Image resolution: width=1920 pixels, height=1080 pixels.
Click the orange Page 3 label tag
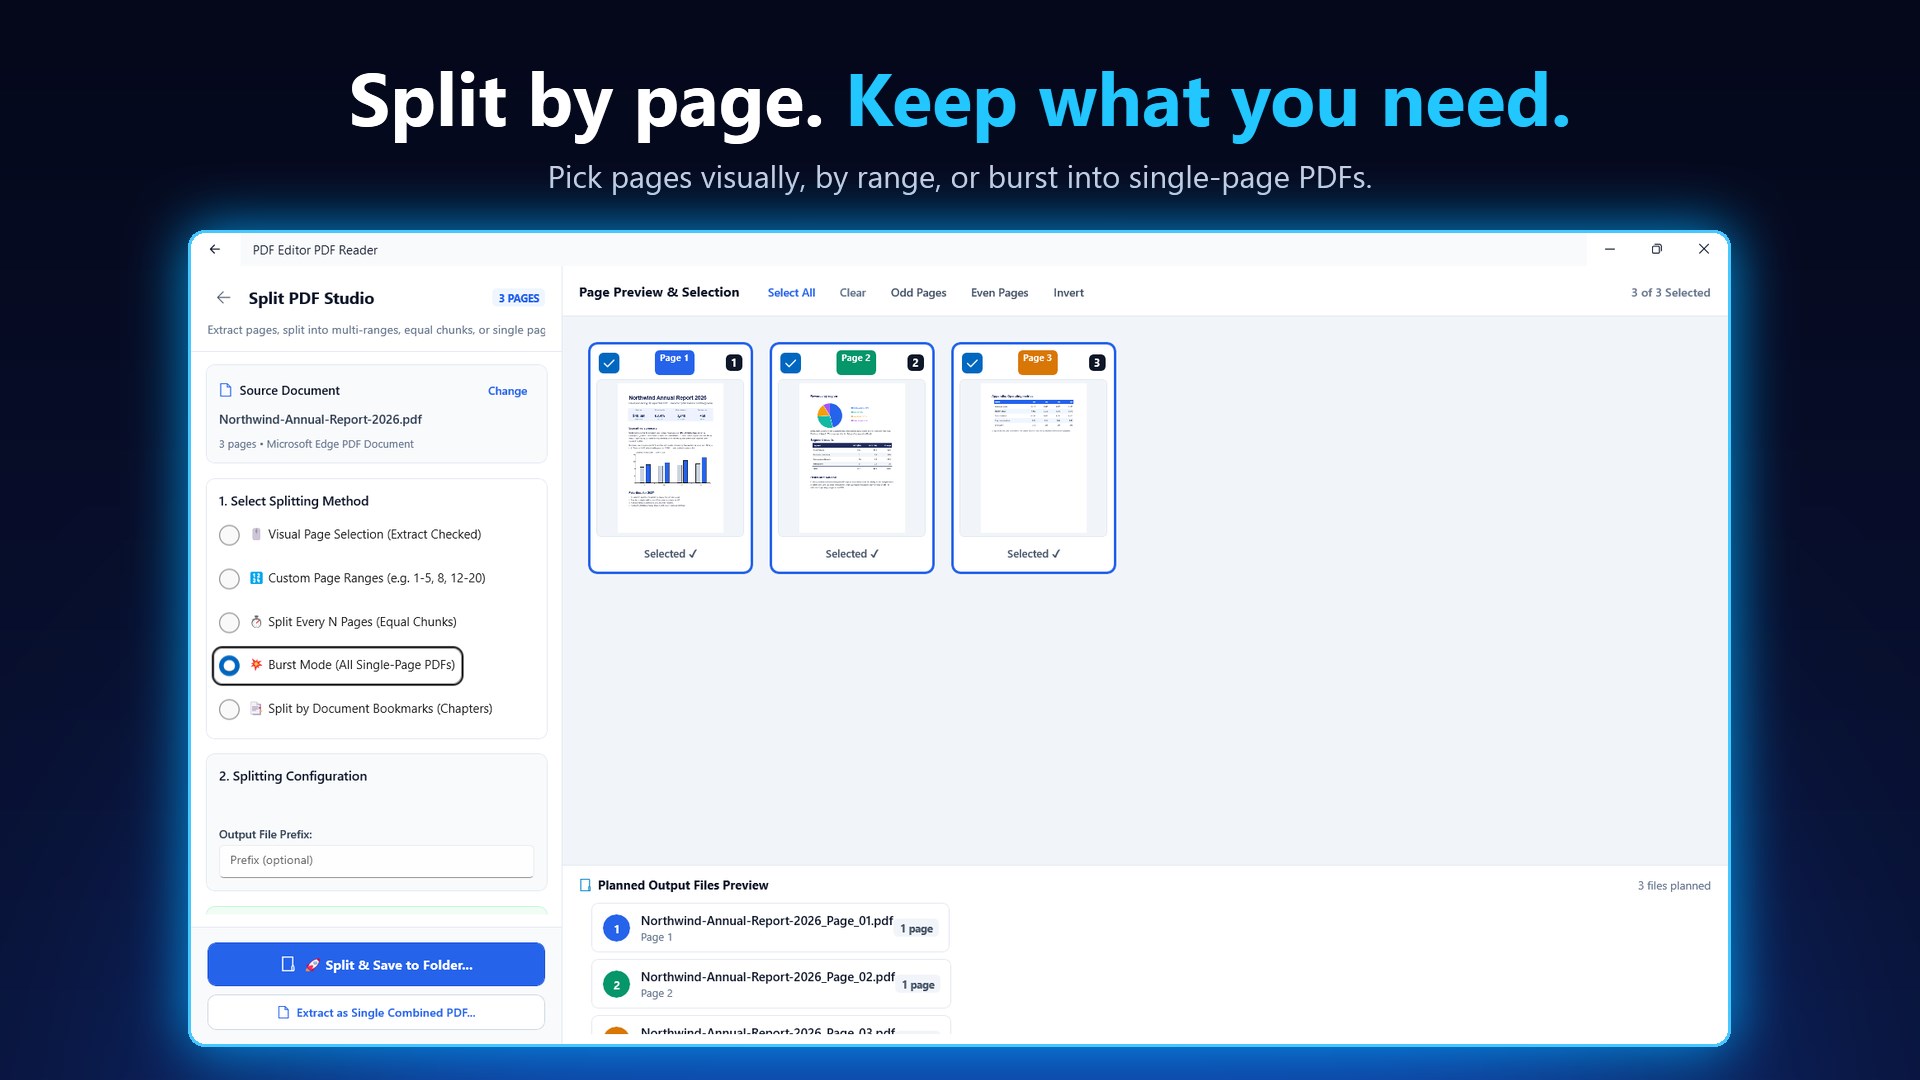pos(1037,361)
